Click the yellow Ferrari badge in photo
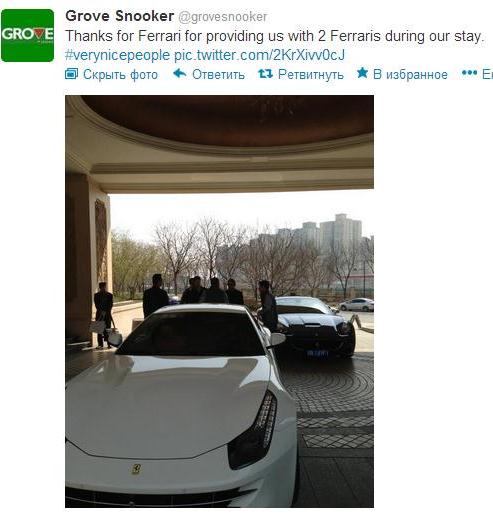 pos(136,469)
